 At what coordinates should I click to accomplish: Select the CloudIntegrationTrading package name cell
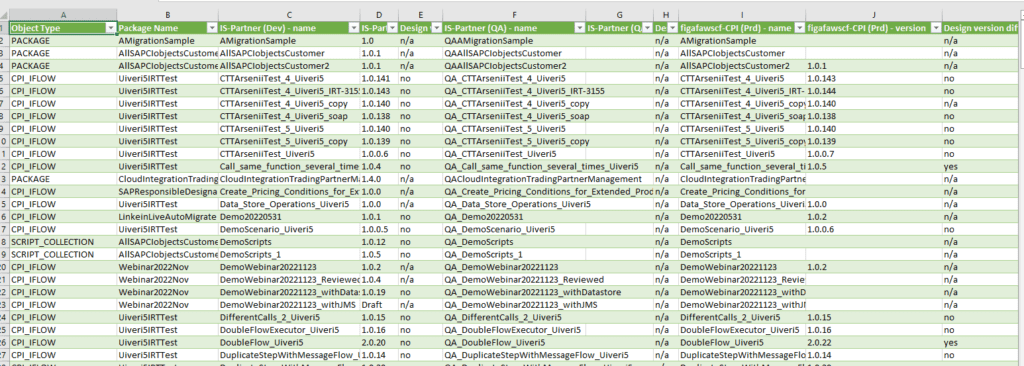[168, 179]
